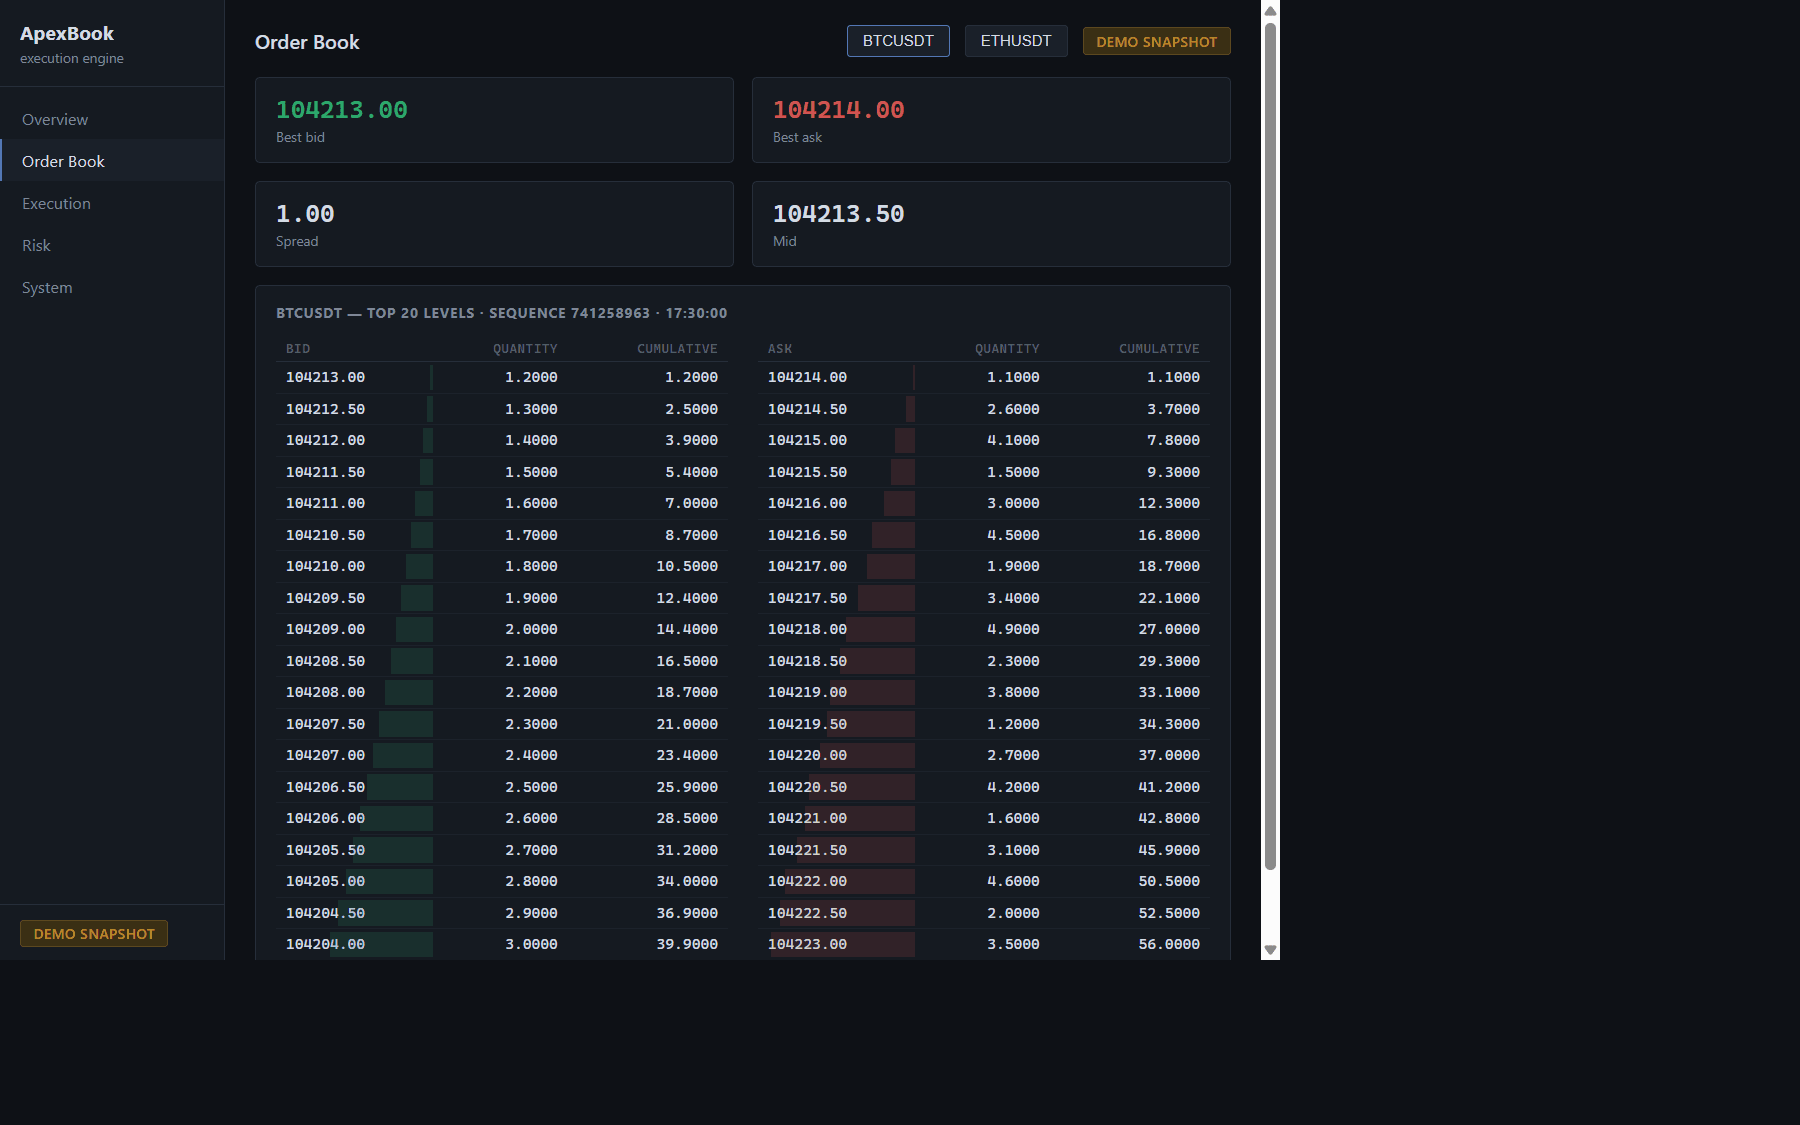Screen dimensions: 1800x1125
Task: Click the scrollbar up arrow
Action: click(1270, 10)
